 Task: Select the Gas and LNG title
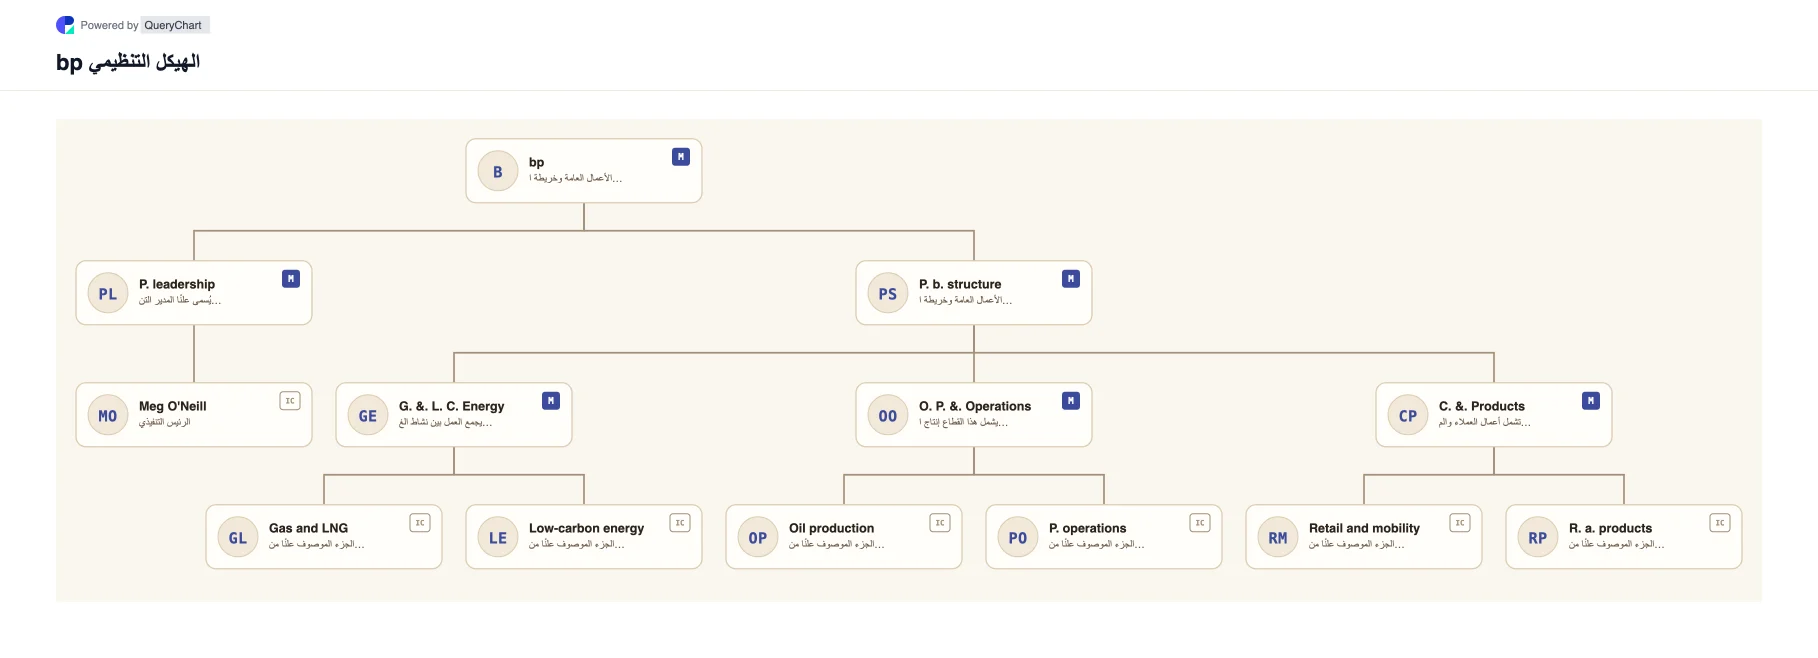308,528
